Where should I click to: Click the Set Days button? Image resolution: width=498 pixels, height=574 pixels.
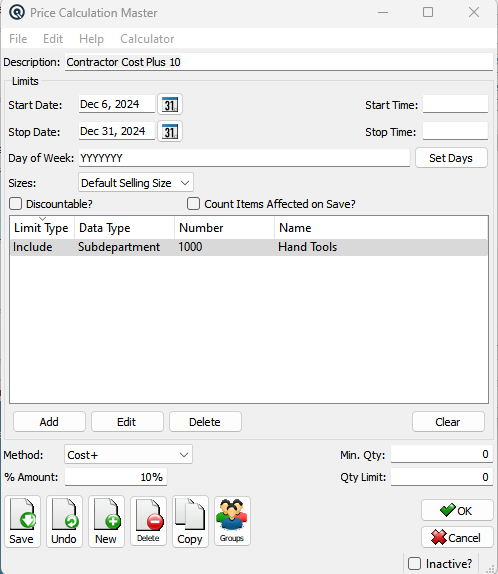coord(451,158)
